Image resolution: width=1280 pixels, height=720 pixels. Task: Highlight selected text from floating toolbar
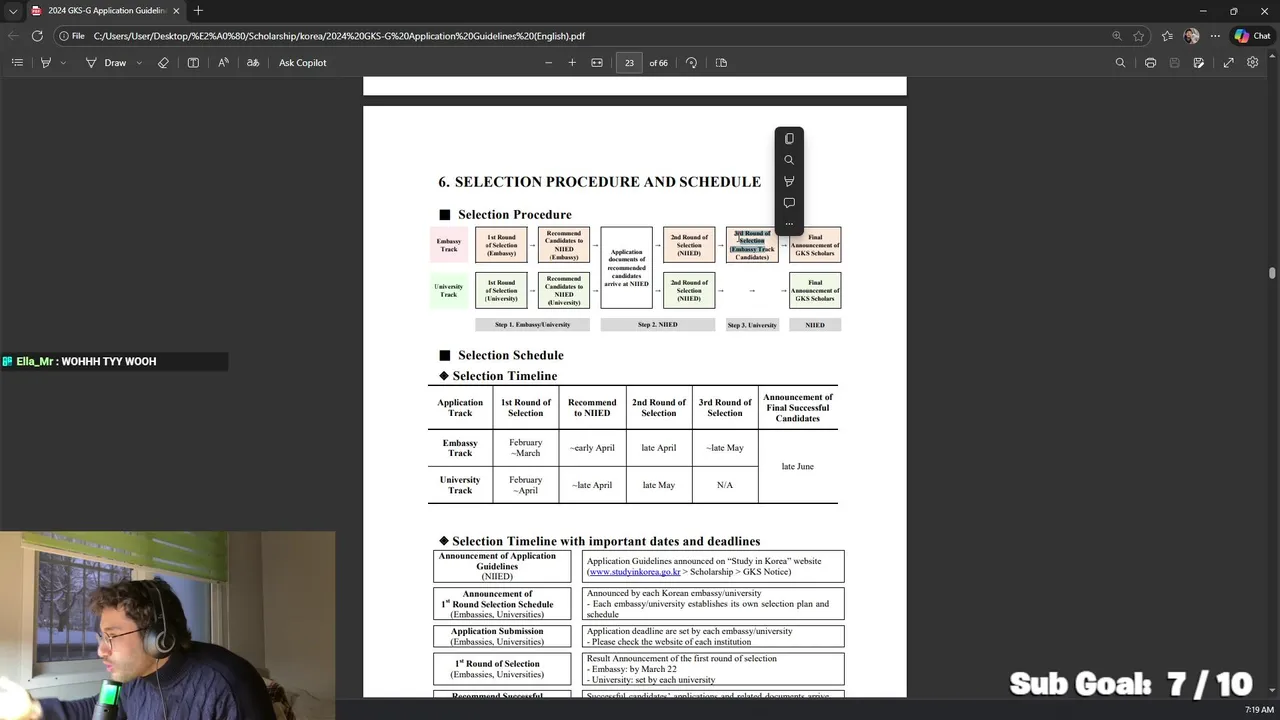[x=789, y=181]
